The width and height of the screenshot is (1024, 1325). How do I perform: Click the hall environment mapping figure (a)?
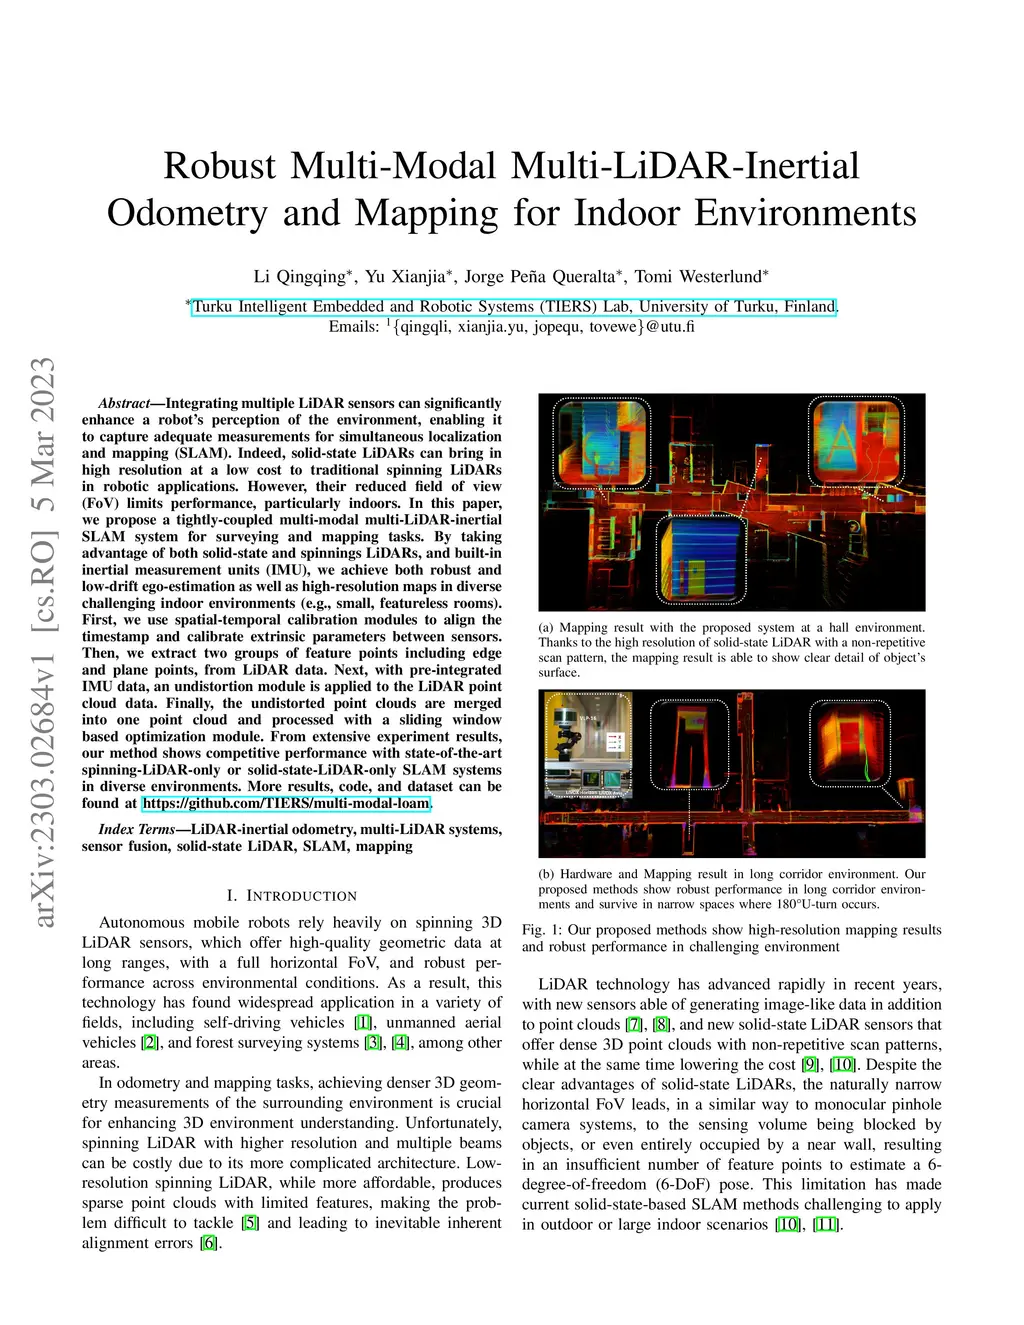click(731, 502)
